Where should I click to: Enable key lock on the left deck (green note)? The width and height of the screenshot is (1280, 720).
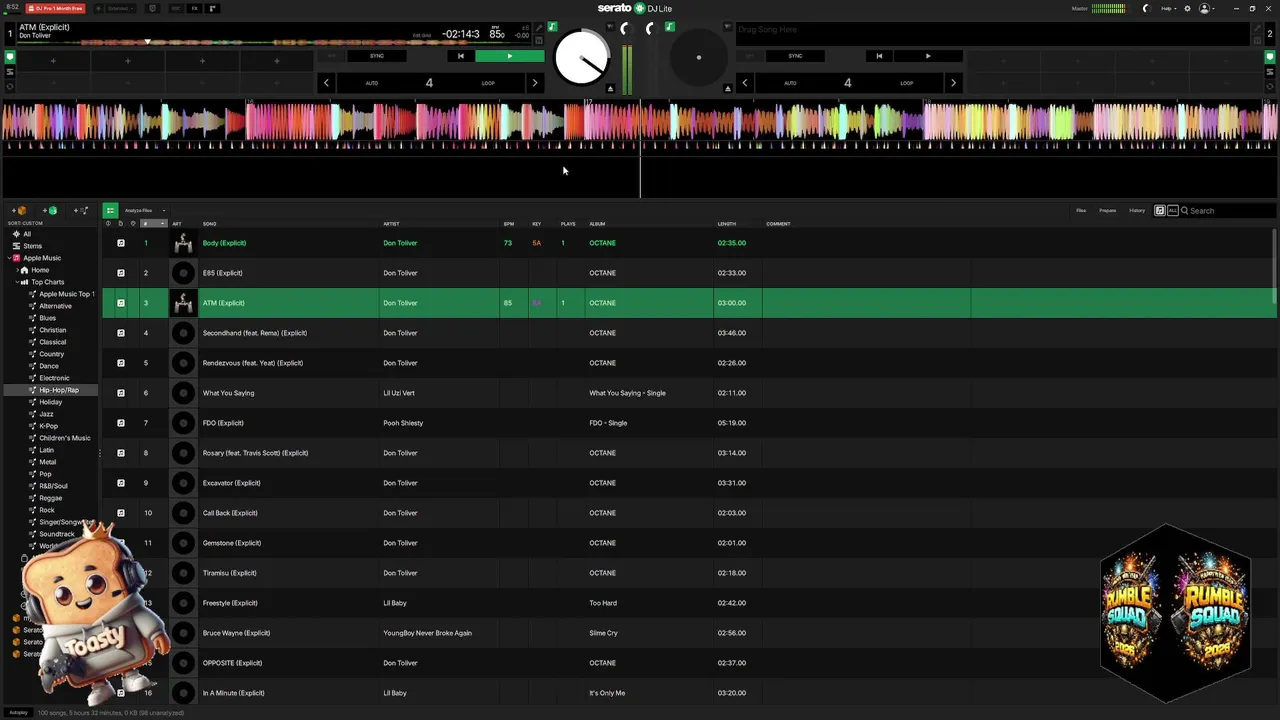[x=552, y=27]
